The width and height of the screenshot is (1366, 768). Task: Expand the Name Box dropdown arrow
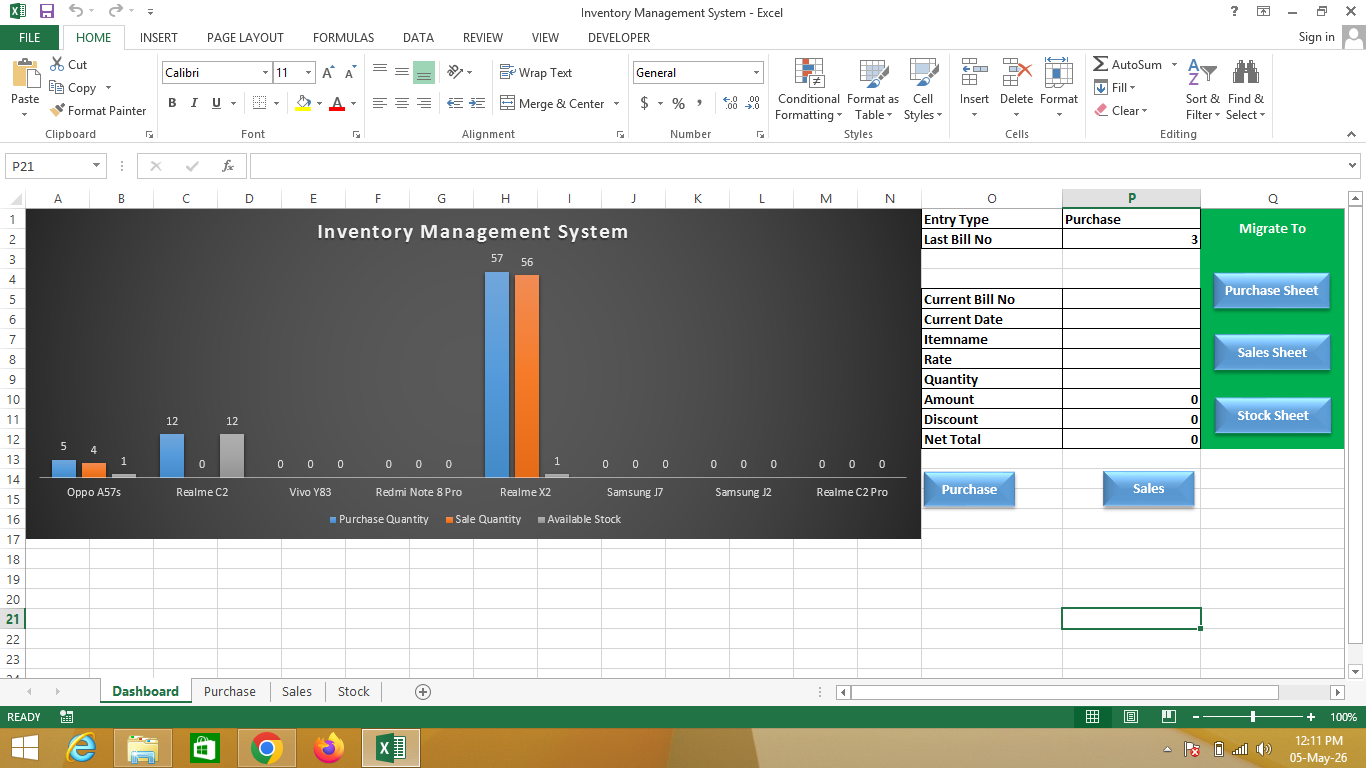(97, 166)
